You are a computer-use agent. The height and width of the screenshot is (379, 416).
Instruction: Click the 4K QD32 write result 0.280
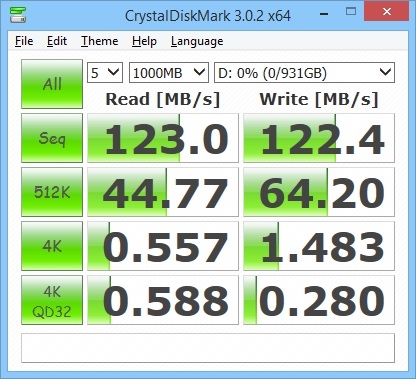(x=319, y=300)
